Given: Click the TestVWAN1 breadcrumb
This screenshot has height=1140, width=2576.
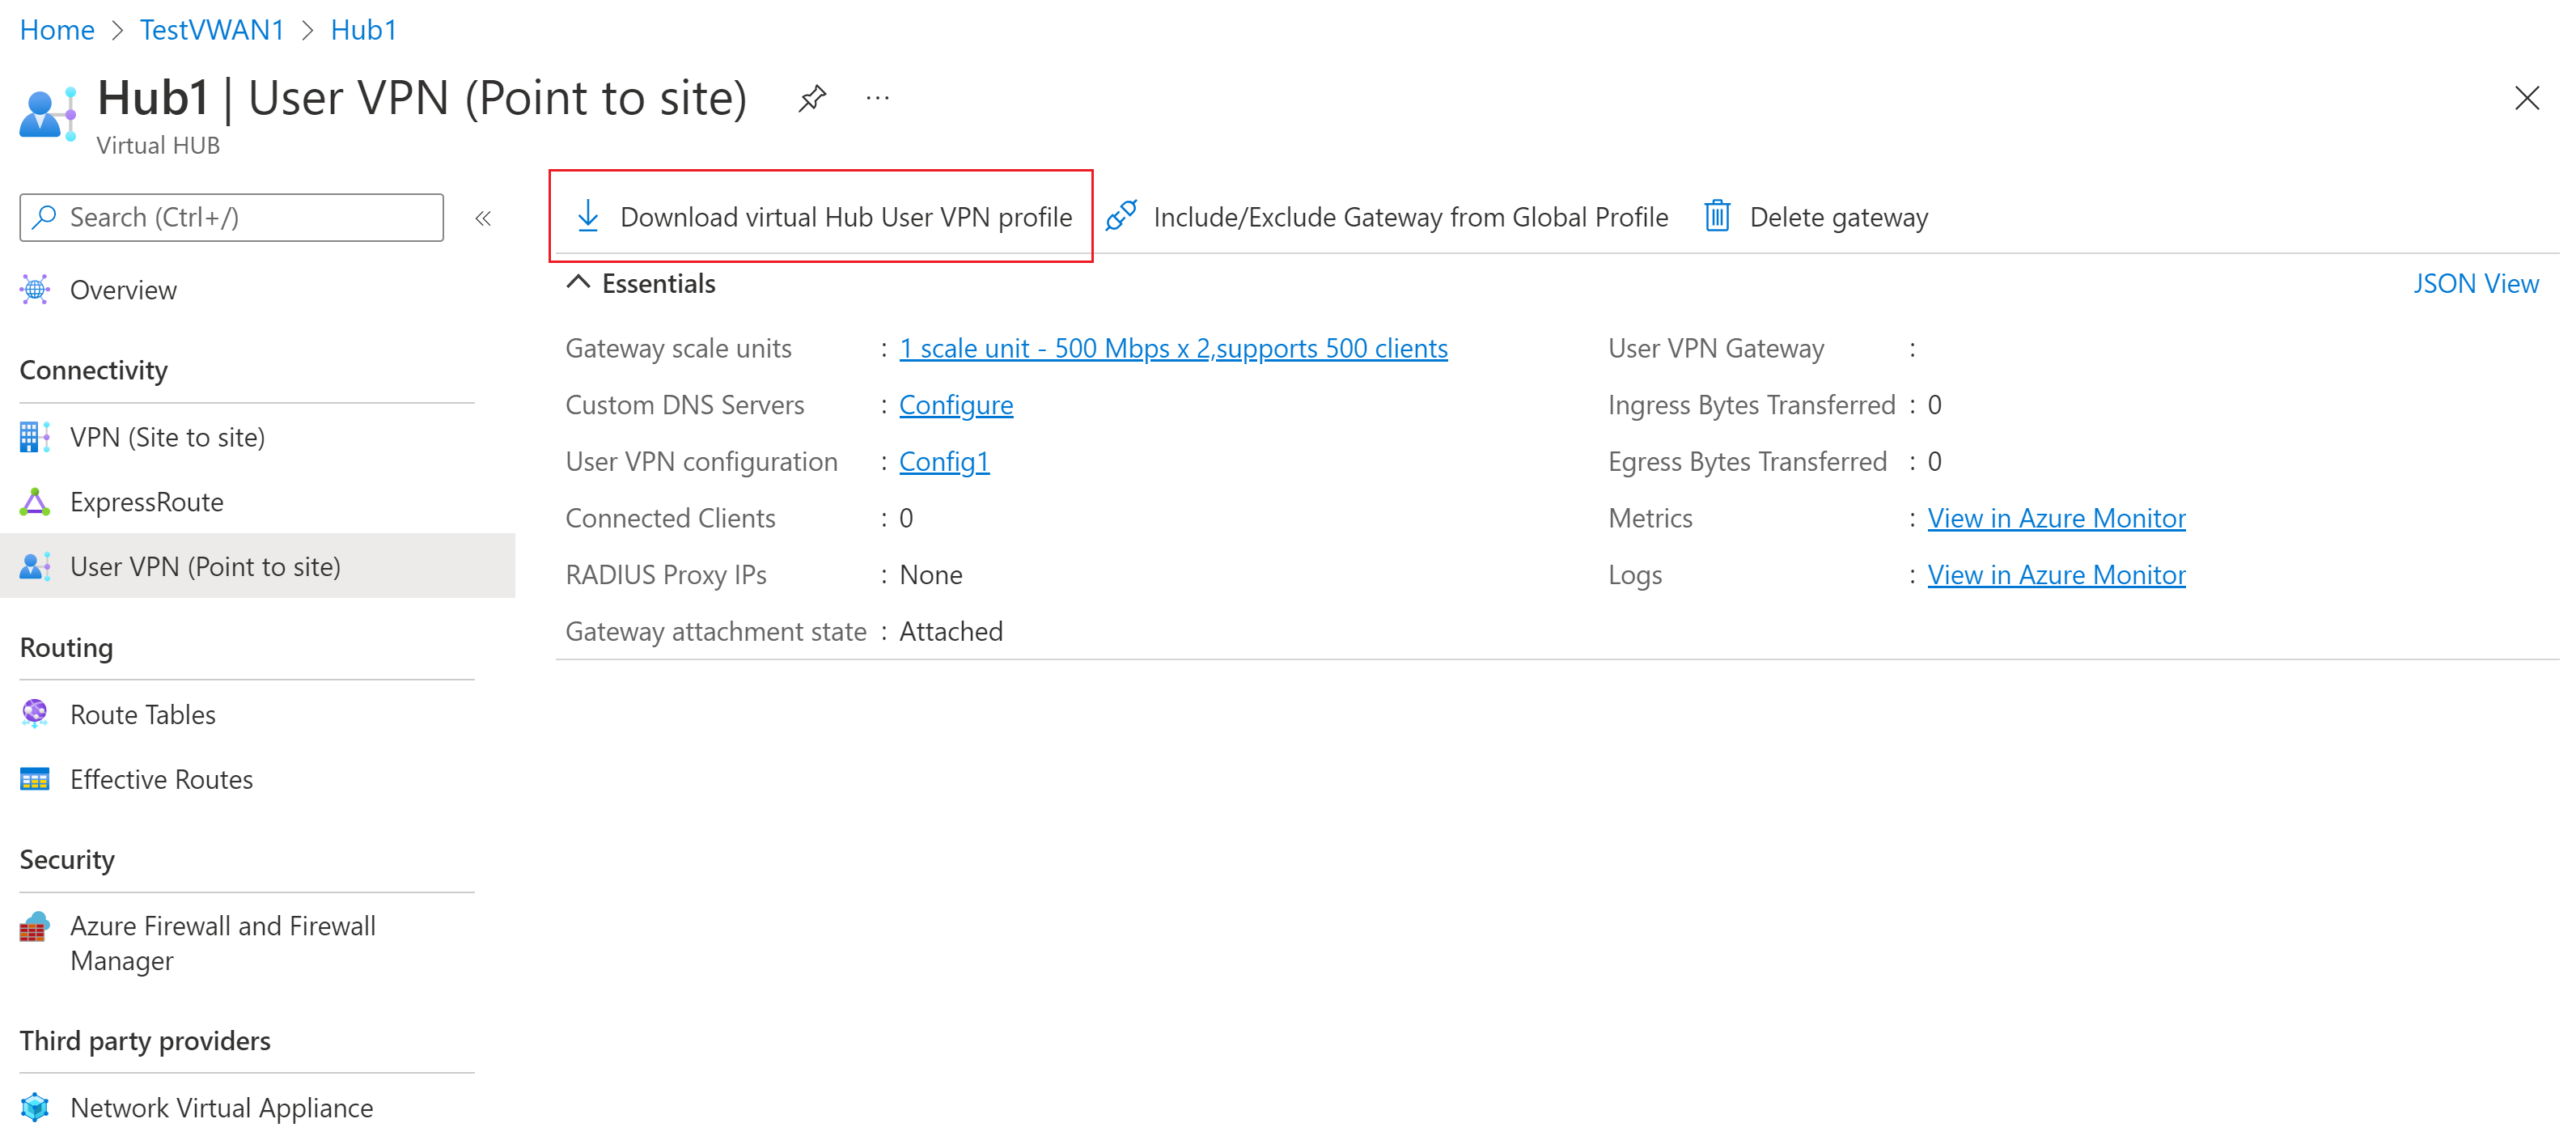Looking at the screenshot, I should 212,30.
